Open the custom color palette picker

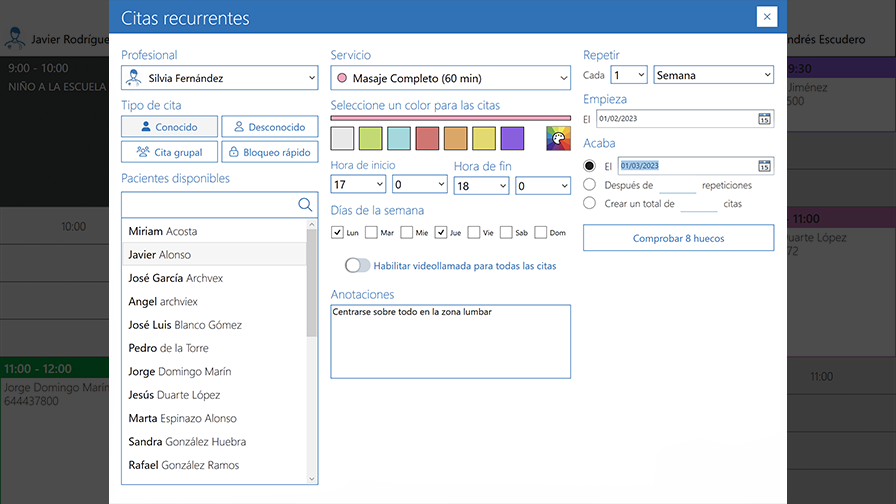[558, 139]
